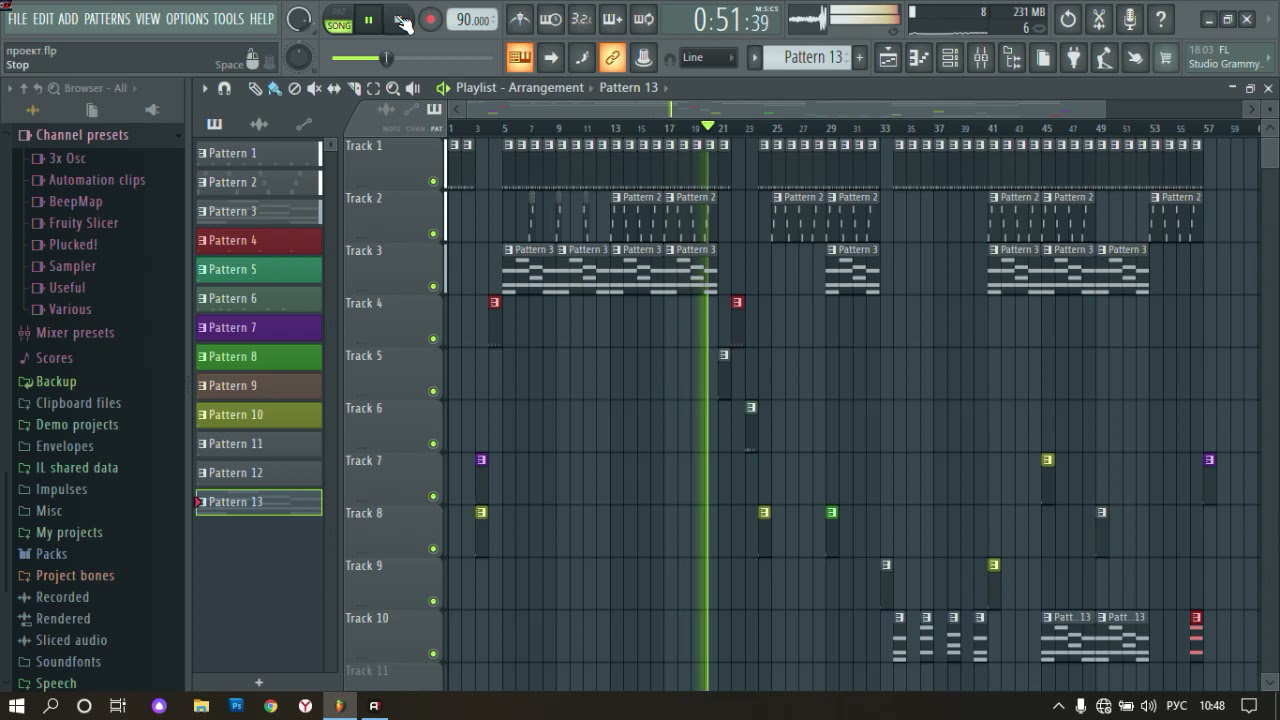
Task: Select Pattern 4 in the pattern list
Action: (258, 240)
